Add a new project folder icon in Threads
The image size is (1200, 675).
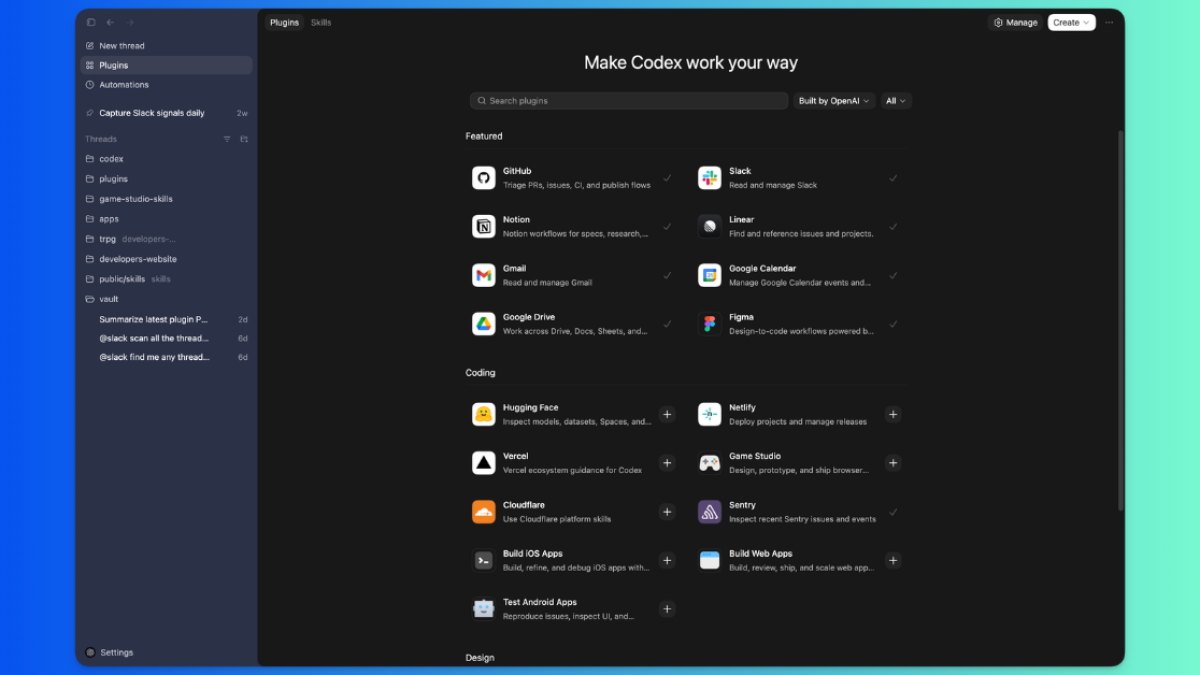244,139
